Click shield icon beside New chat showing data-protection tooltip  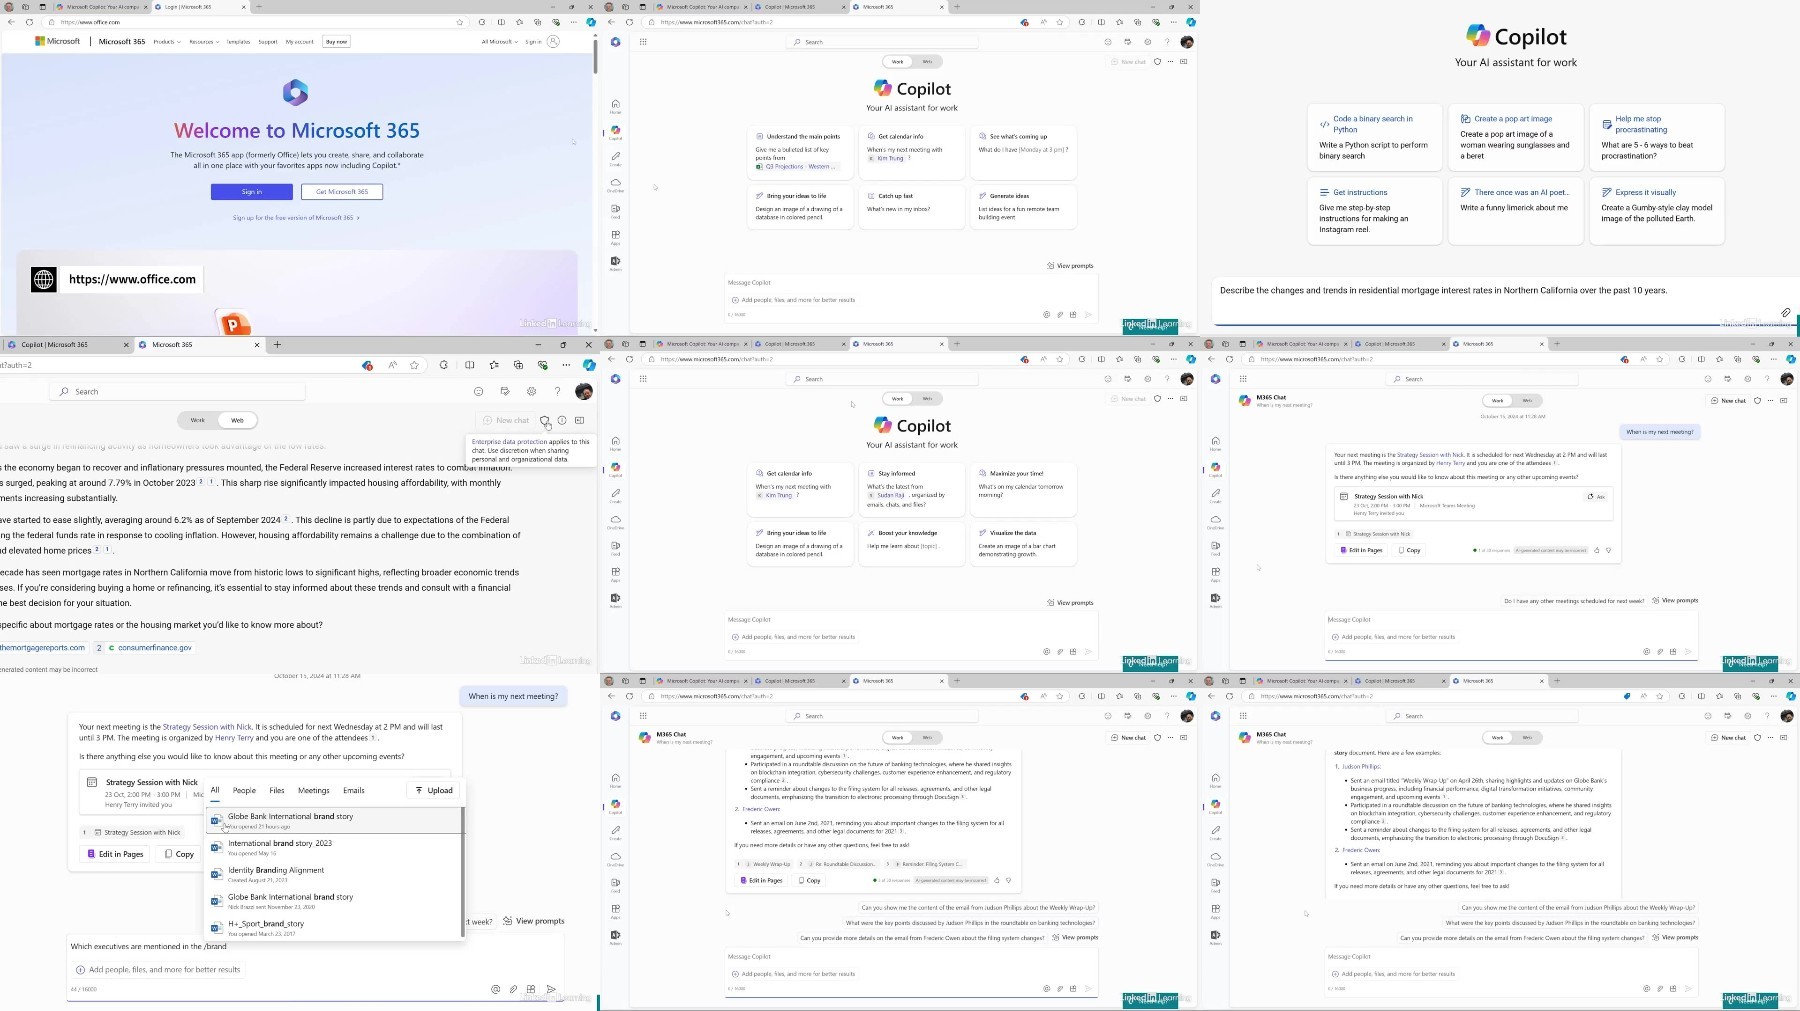click(545, 421)
